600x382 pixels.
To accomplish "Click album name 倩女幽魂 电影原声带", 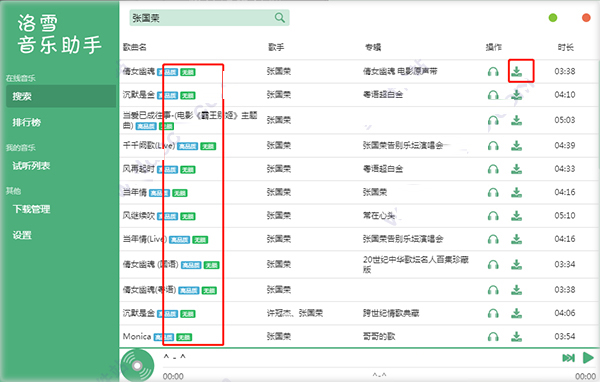I will 400,71.
